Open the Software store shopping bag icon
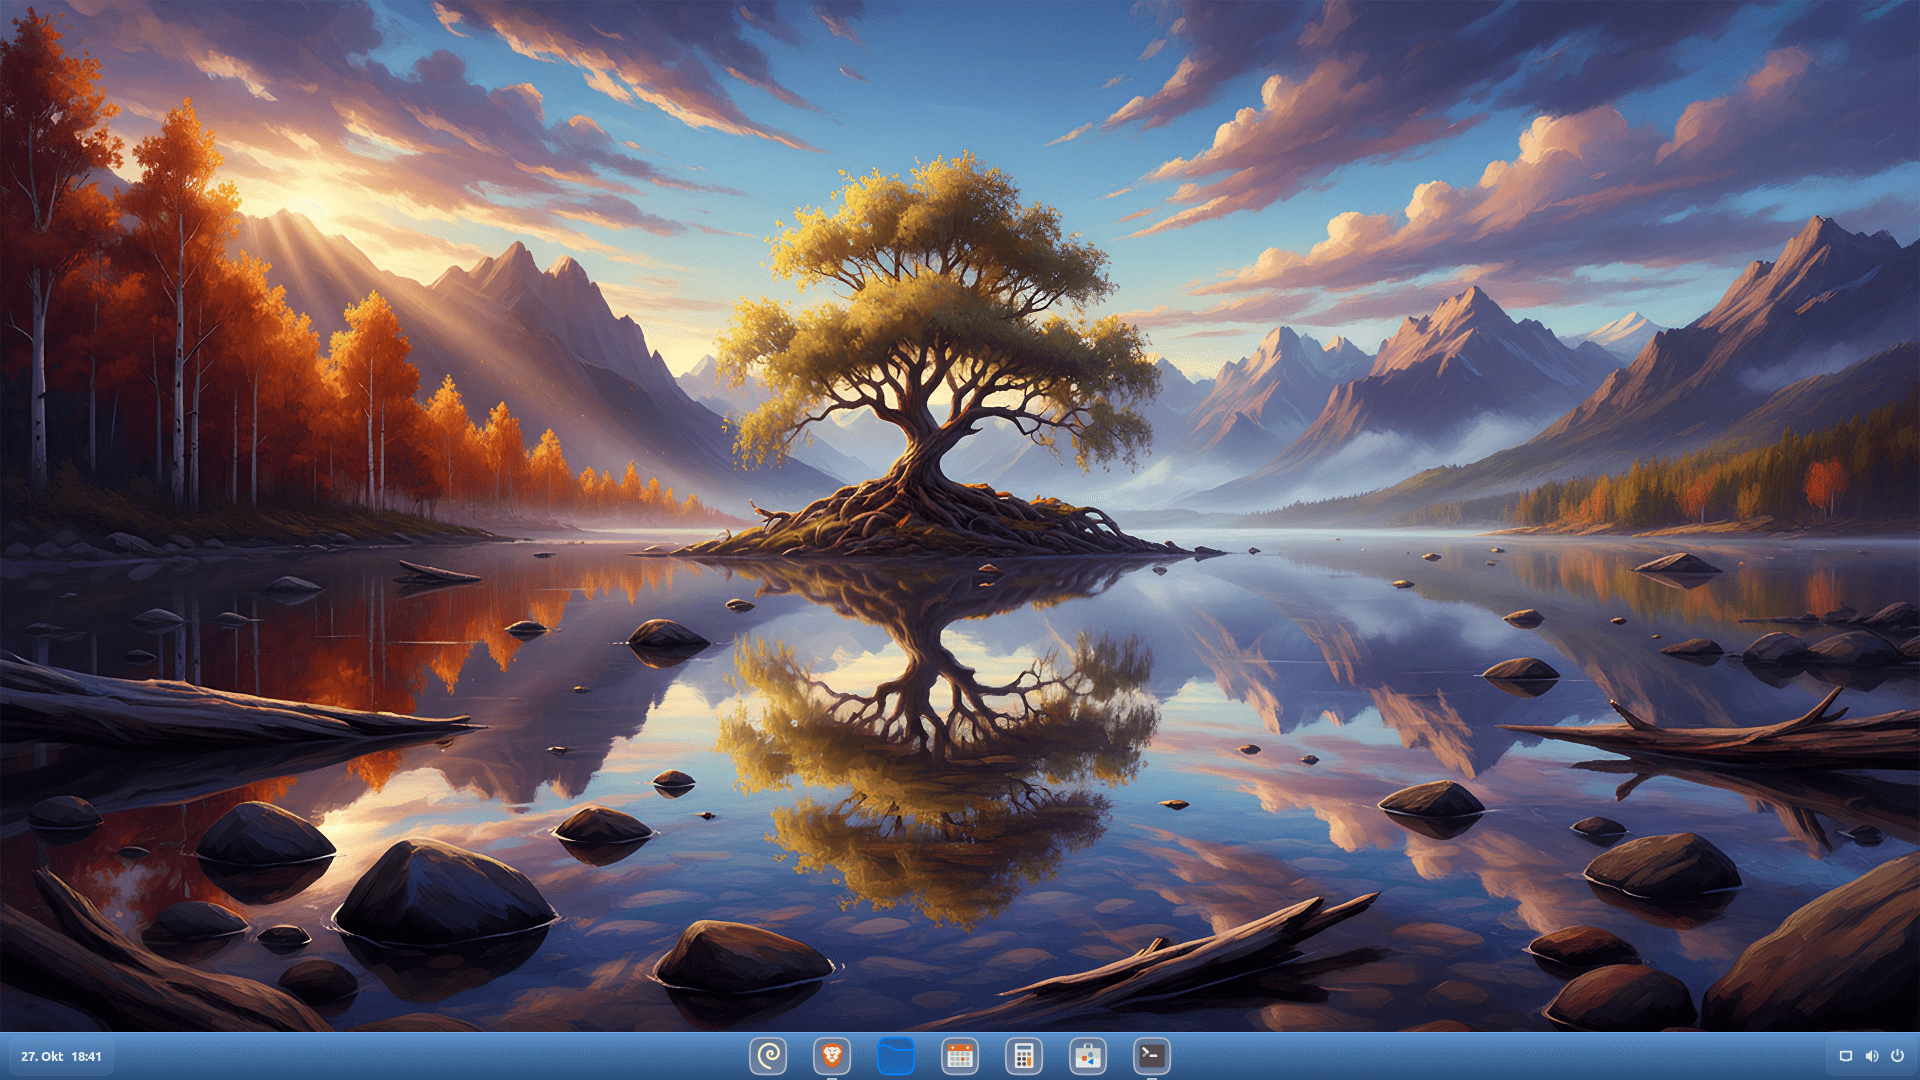 point(1087,1056)
